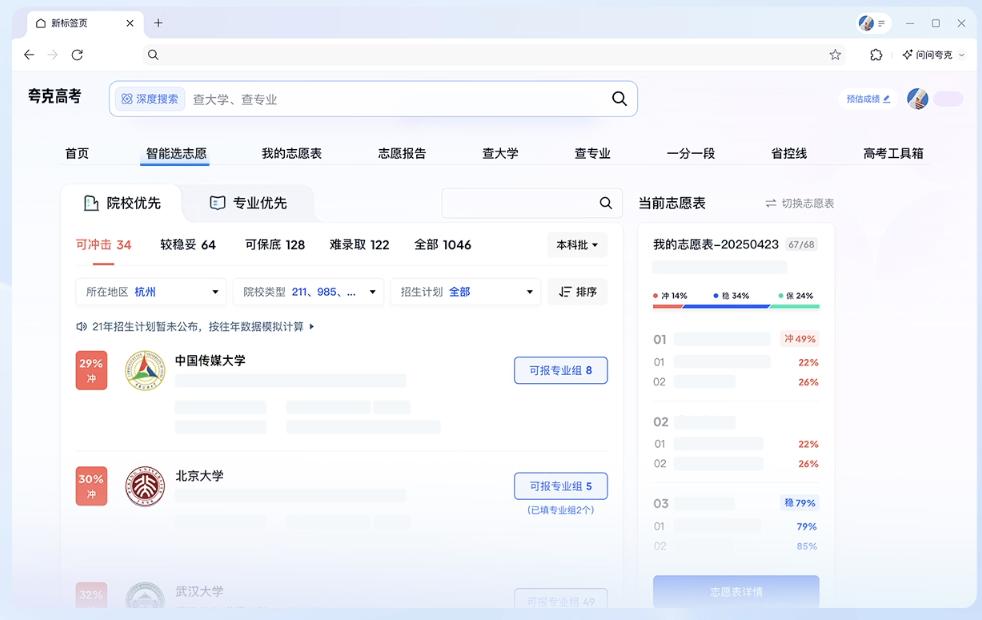Open the 招生计划 全部 dropdown
Viewport: 982px width, 620px height.
[x=465, y=291]
